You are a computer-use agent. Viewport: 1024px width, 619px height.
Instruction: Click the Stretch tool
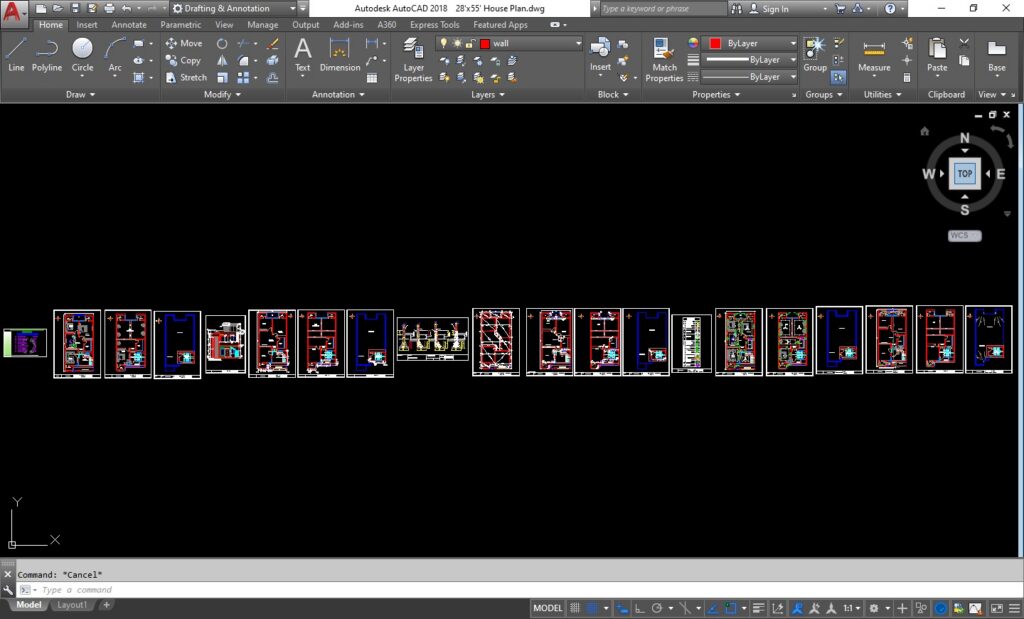coord(186,77)
